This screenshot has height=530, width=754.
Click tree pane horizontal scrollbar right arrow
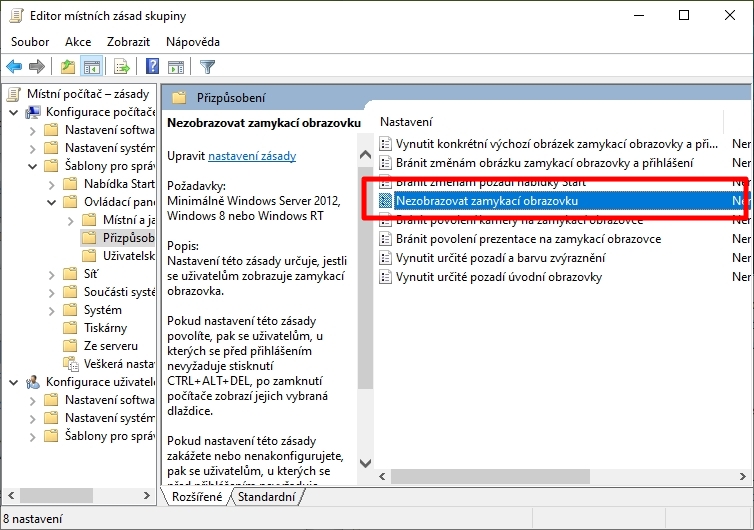pos(147,495)
